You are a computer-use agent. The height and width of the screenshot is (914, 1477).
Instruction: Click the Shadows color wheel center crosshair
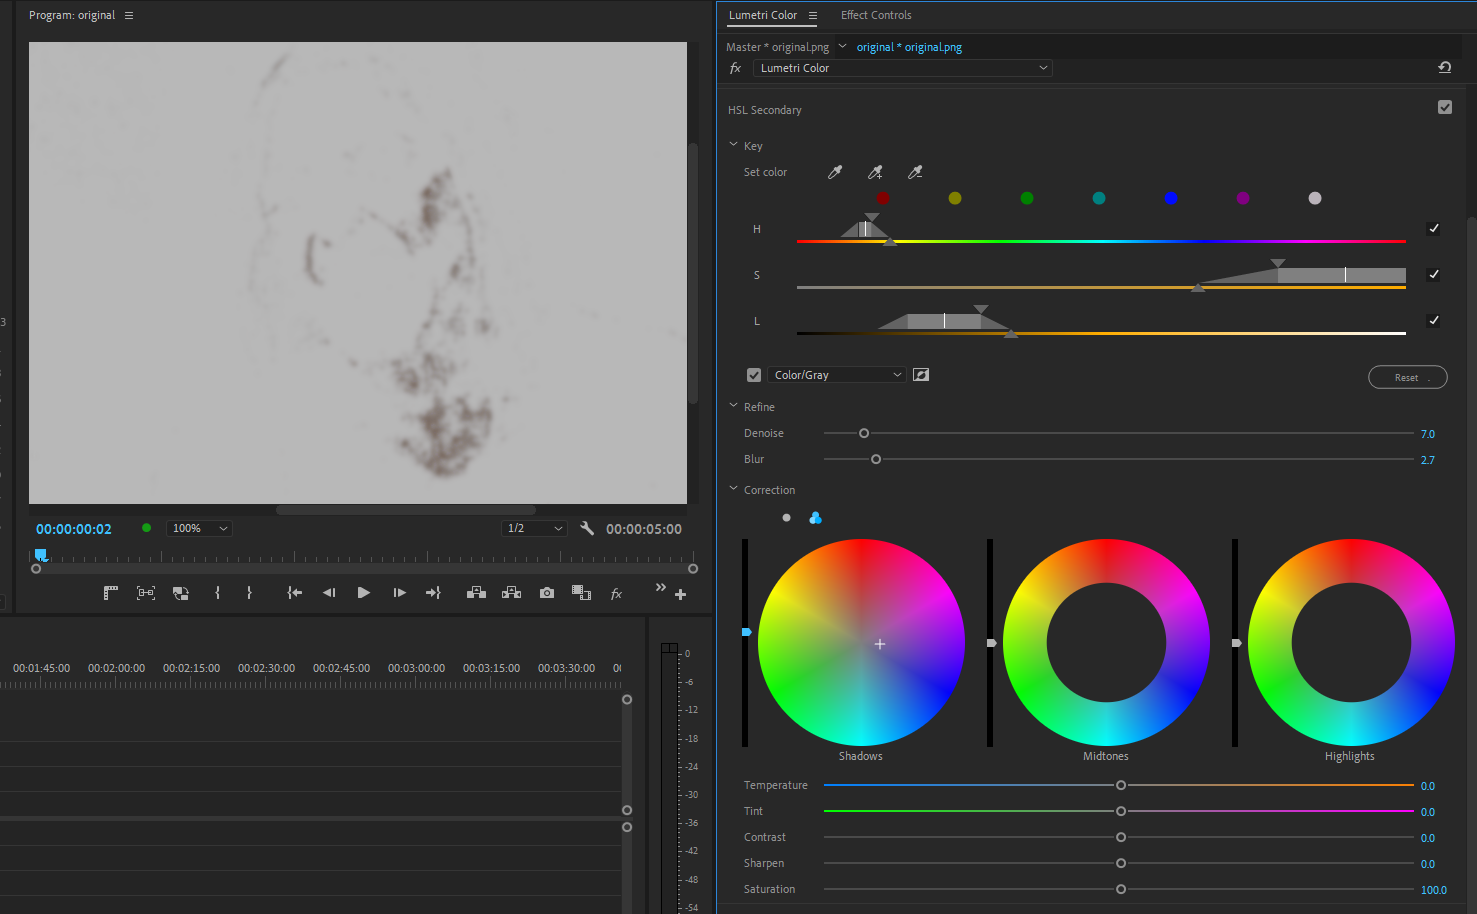[x=880, y=644]
